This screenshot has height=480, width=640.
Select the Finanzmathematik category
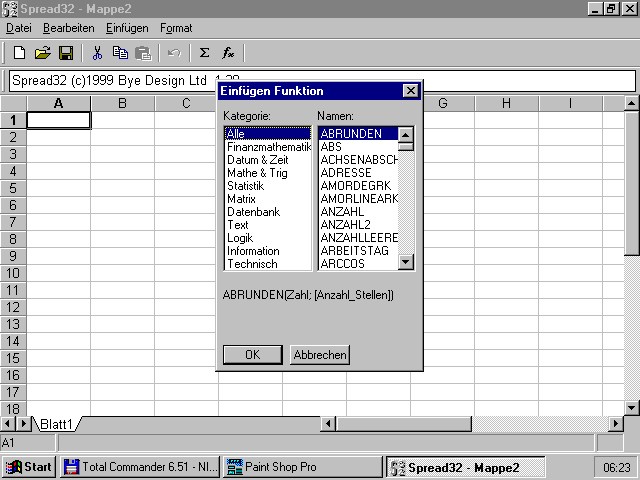268,147
